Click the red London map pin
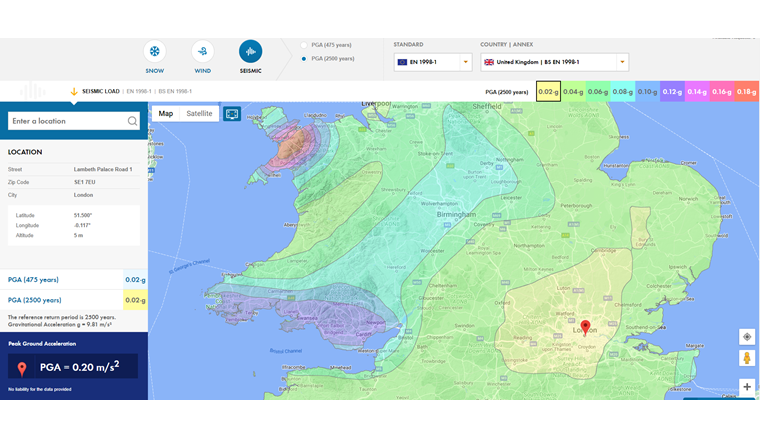 [x=586, y=328]
